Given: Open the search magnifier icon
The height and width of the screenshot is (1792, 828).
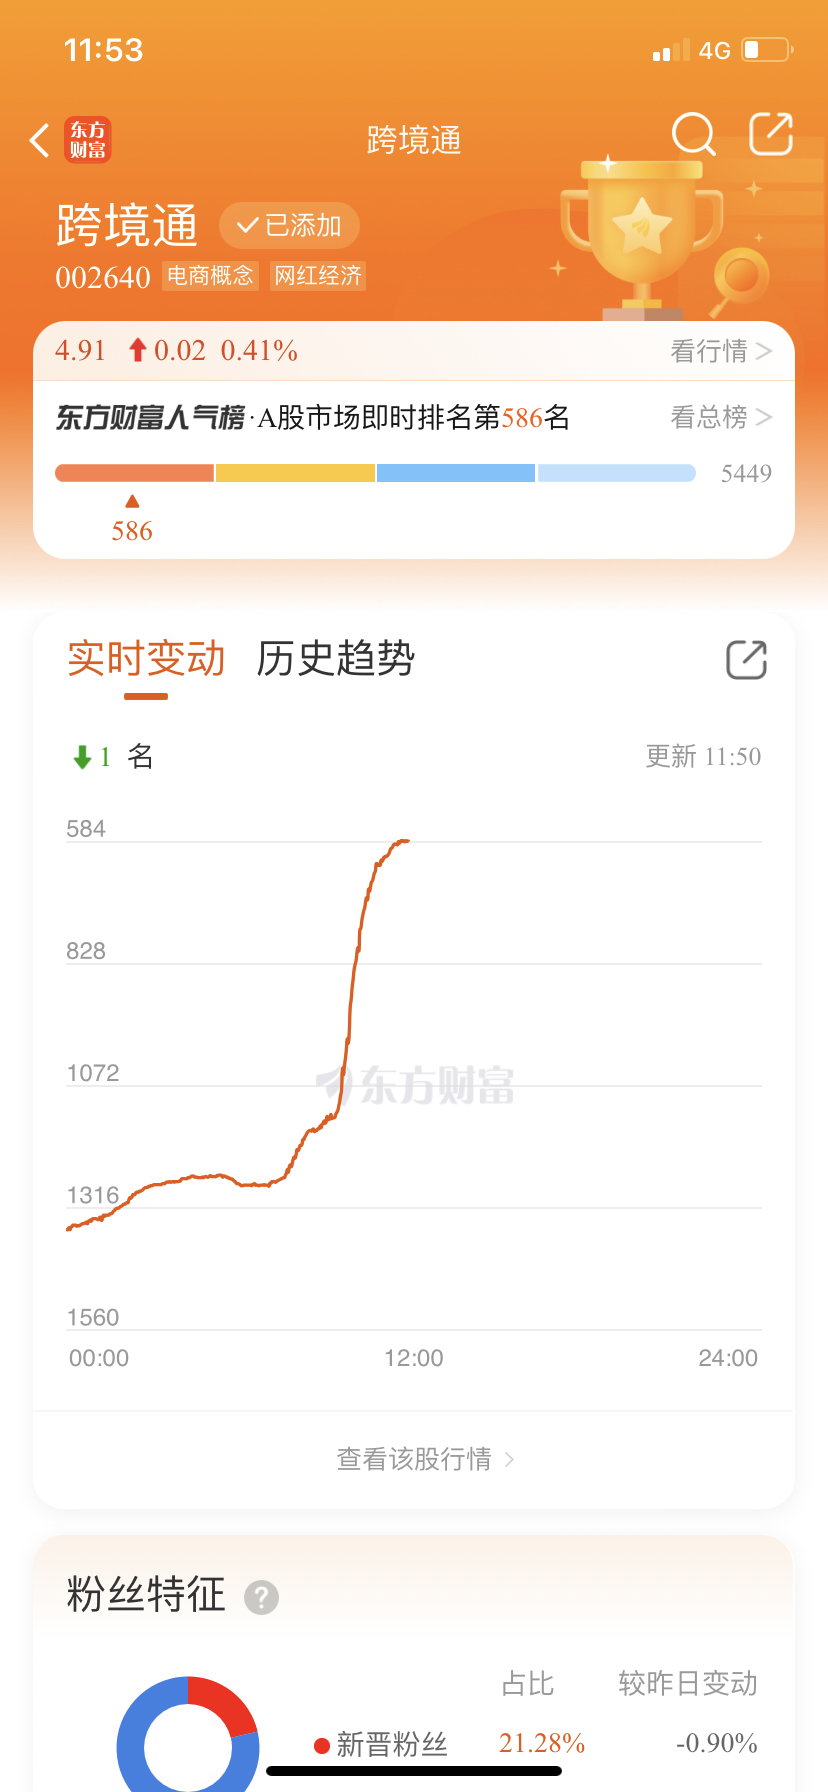Looking at the screenshot, I should click(x=694, y=134).
